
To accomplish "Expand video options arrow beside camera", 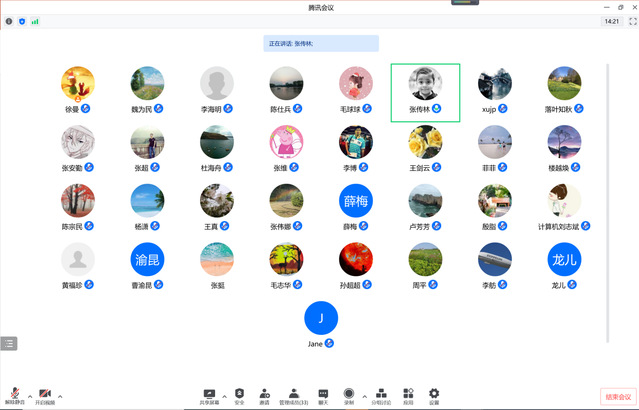I will click(61, 395).
